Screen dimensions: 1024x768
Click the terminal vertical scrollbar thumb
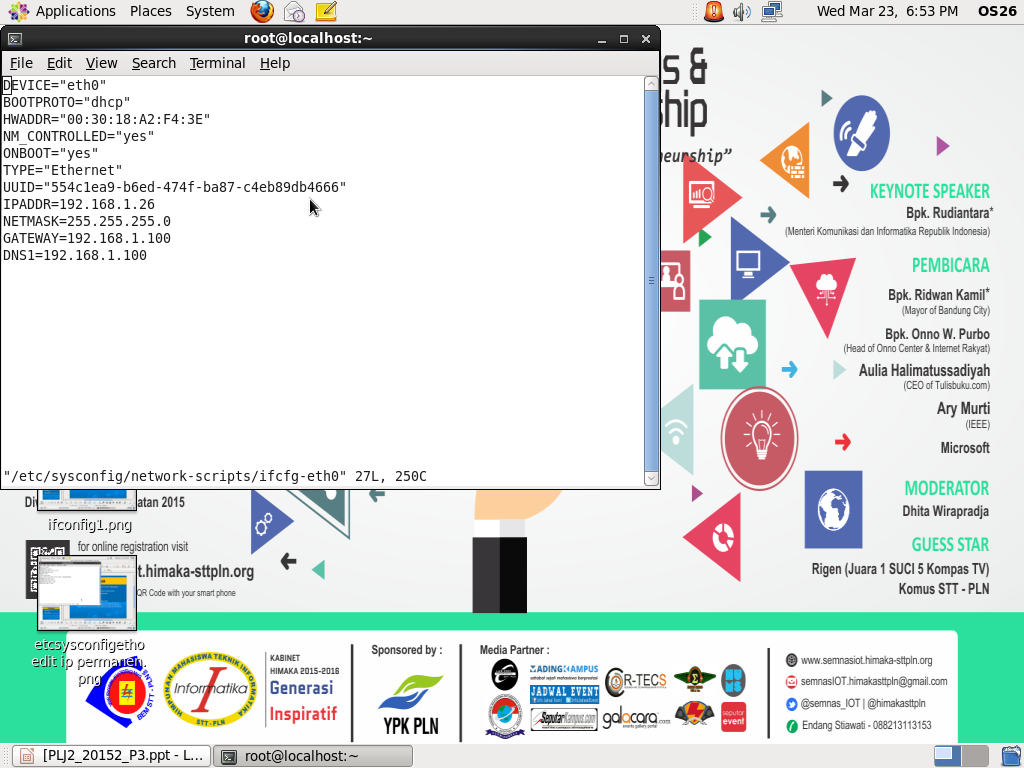pyautogui.click(x=651, y=281)
